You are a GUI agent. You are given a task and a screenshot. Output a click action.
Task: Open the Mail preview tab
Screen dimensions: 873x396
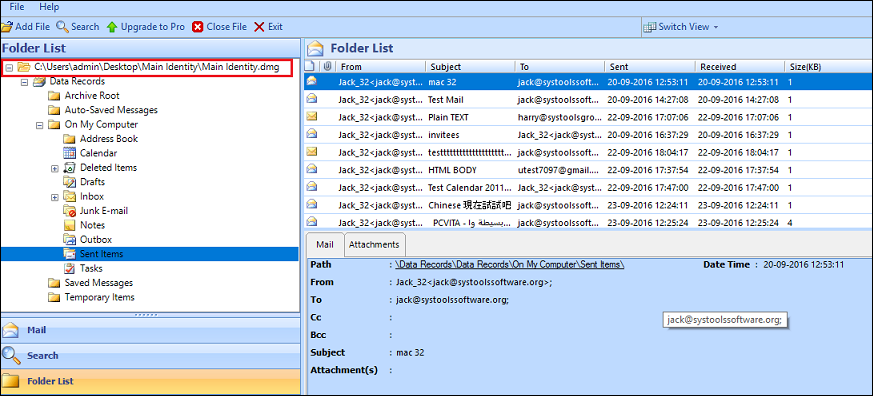point(325,245)
